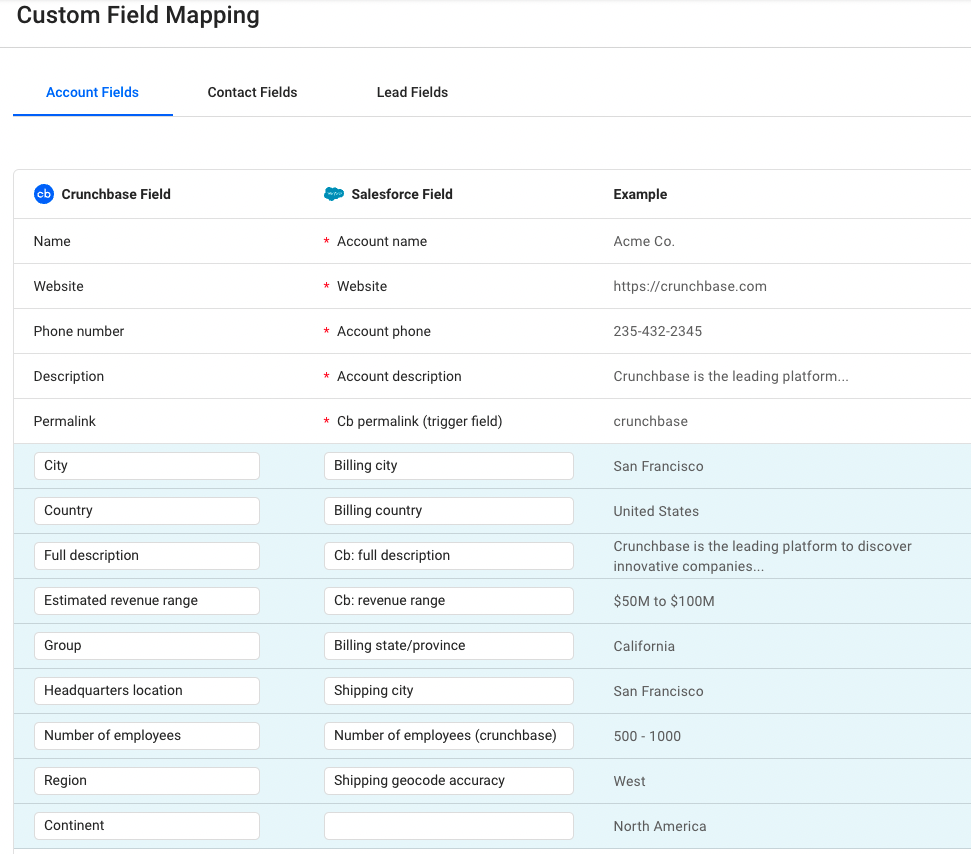Open the Cb: full description dropdown

click(x=448, y=556)
